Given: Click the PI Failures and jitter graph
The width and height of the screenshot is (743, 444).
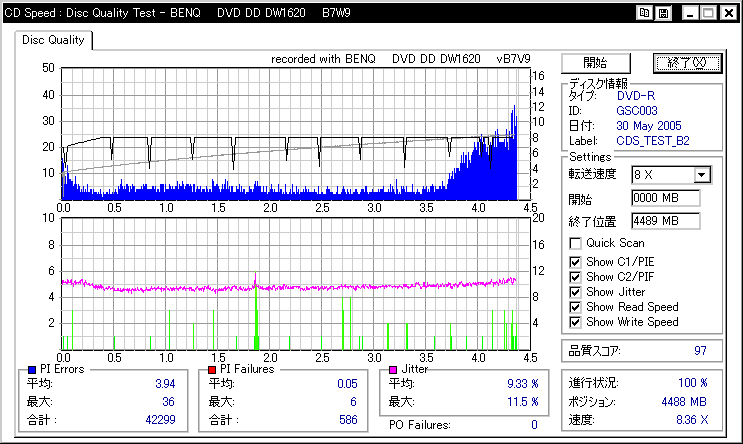Looking at the screenshot, I should (295, 284).
